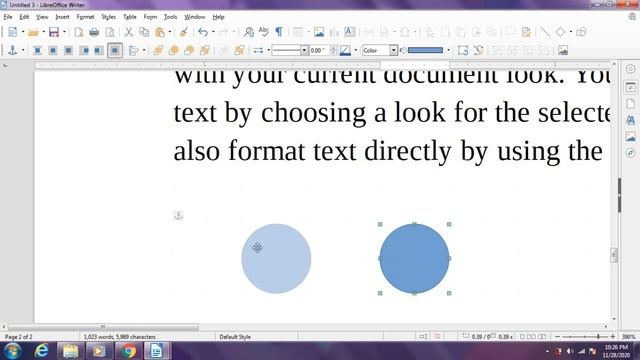Image resolution: width=640 pixels, height=360 pixels.
Task: Insert chart icon
Action: 334,32
